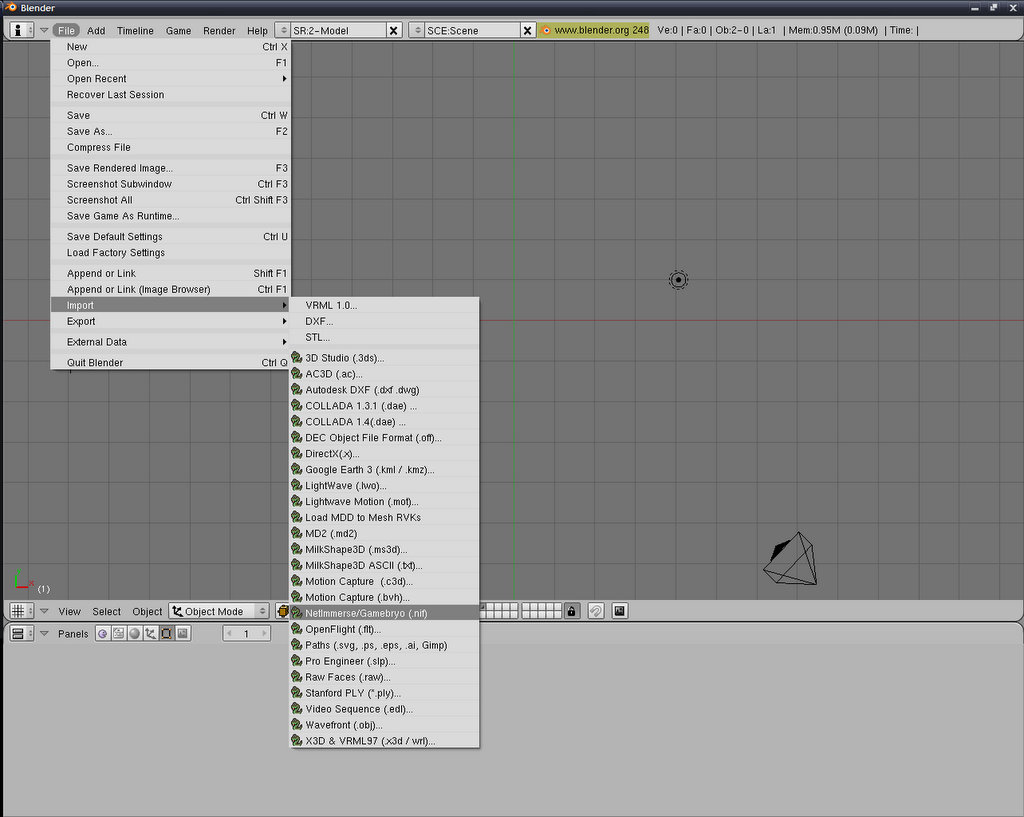Switch to the Script buttons icon
This screenshot has width=1024, height=817.
tap(118, 634)
